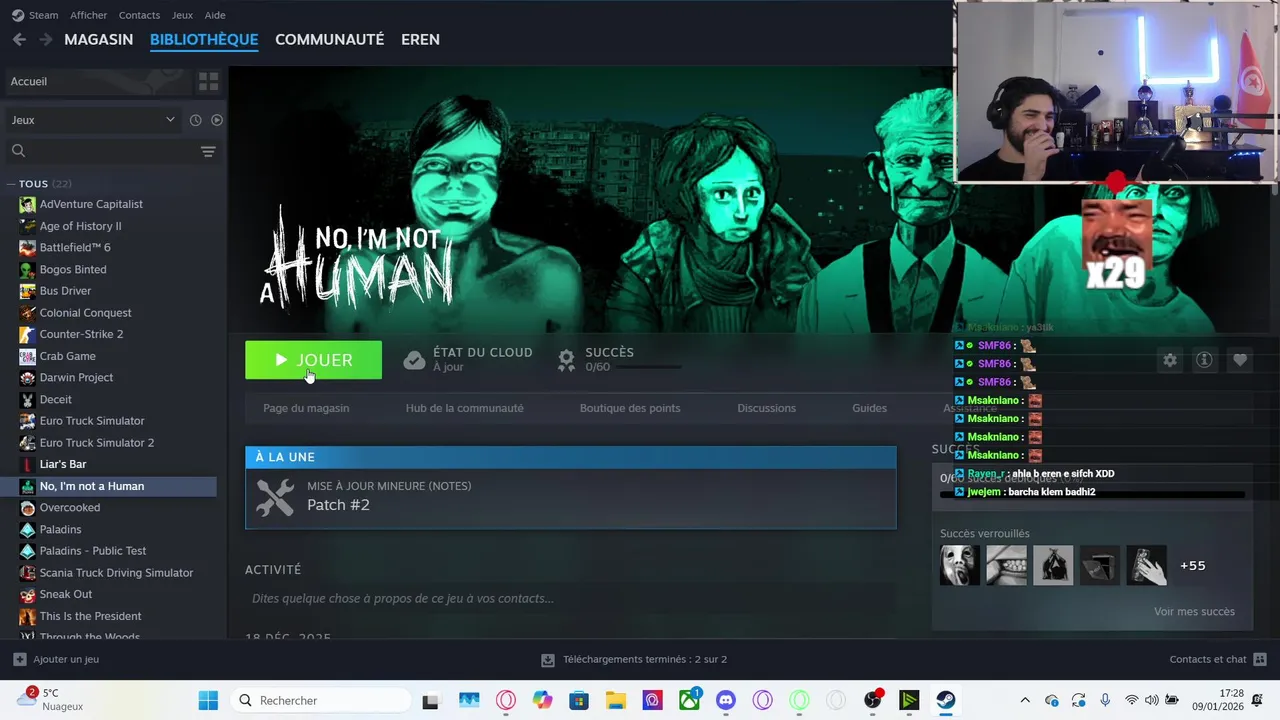Select Sneak Out game

click(66, 594)
